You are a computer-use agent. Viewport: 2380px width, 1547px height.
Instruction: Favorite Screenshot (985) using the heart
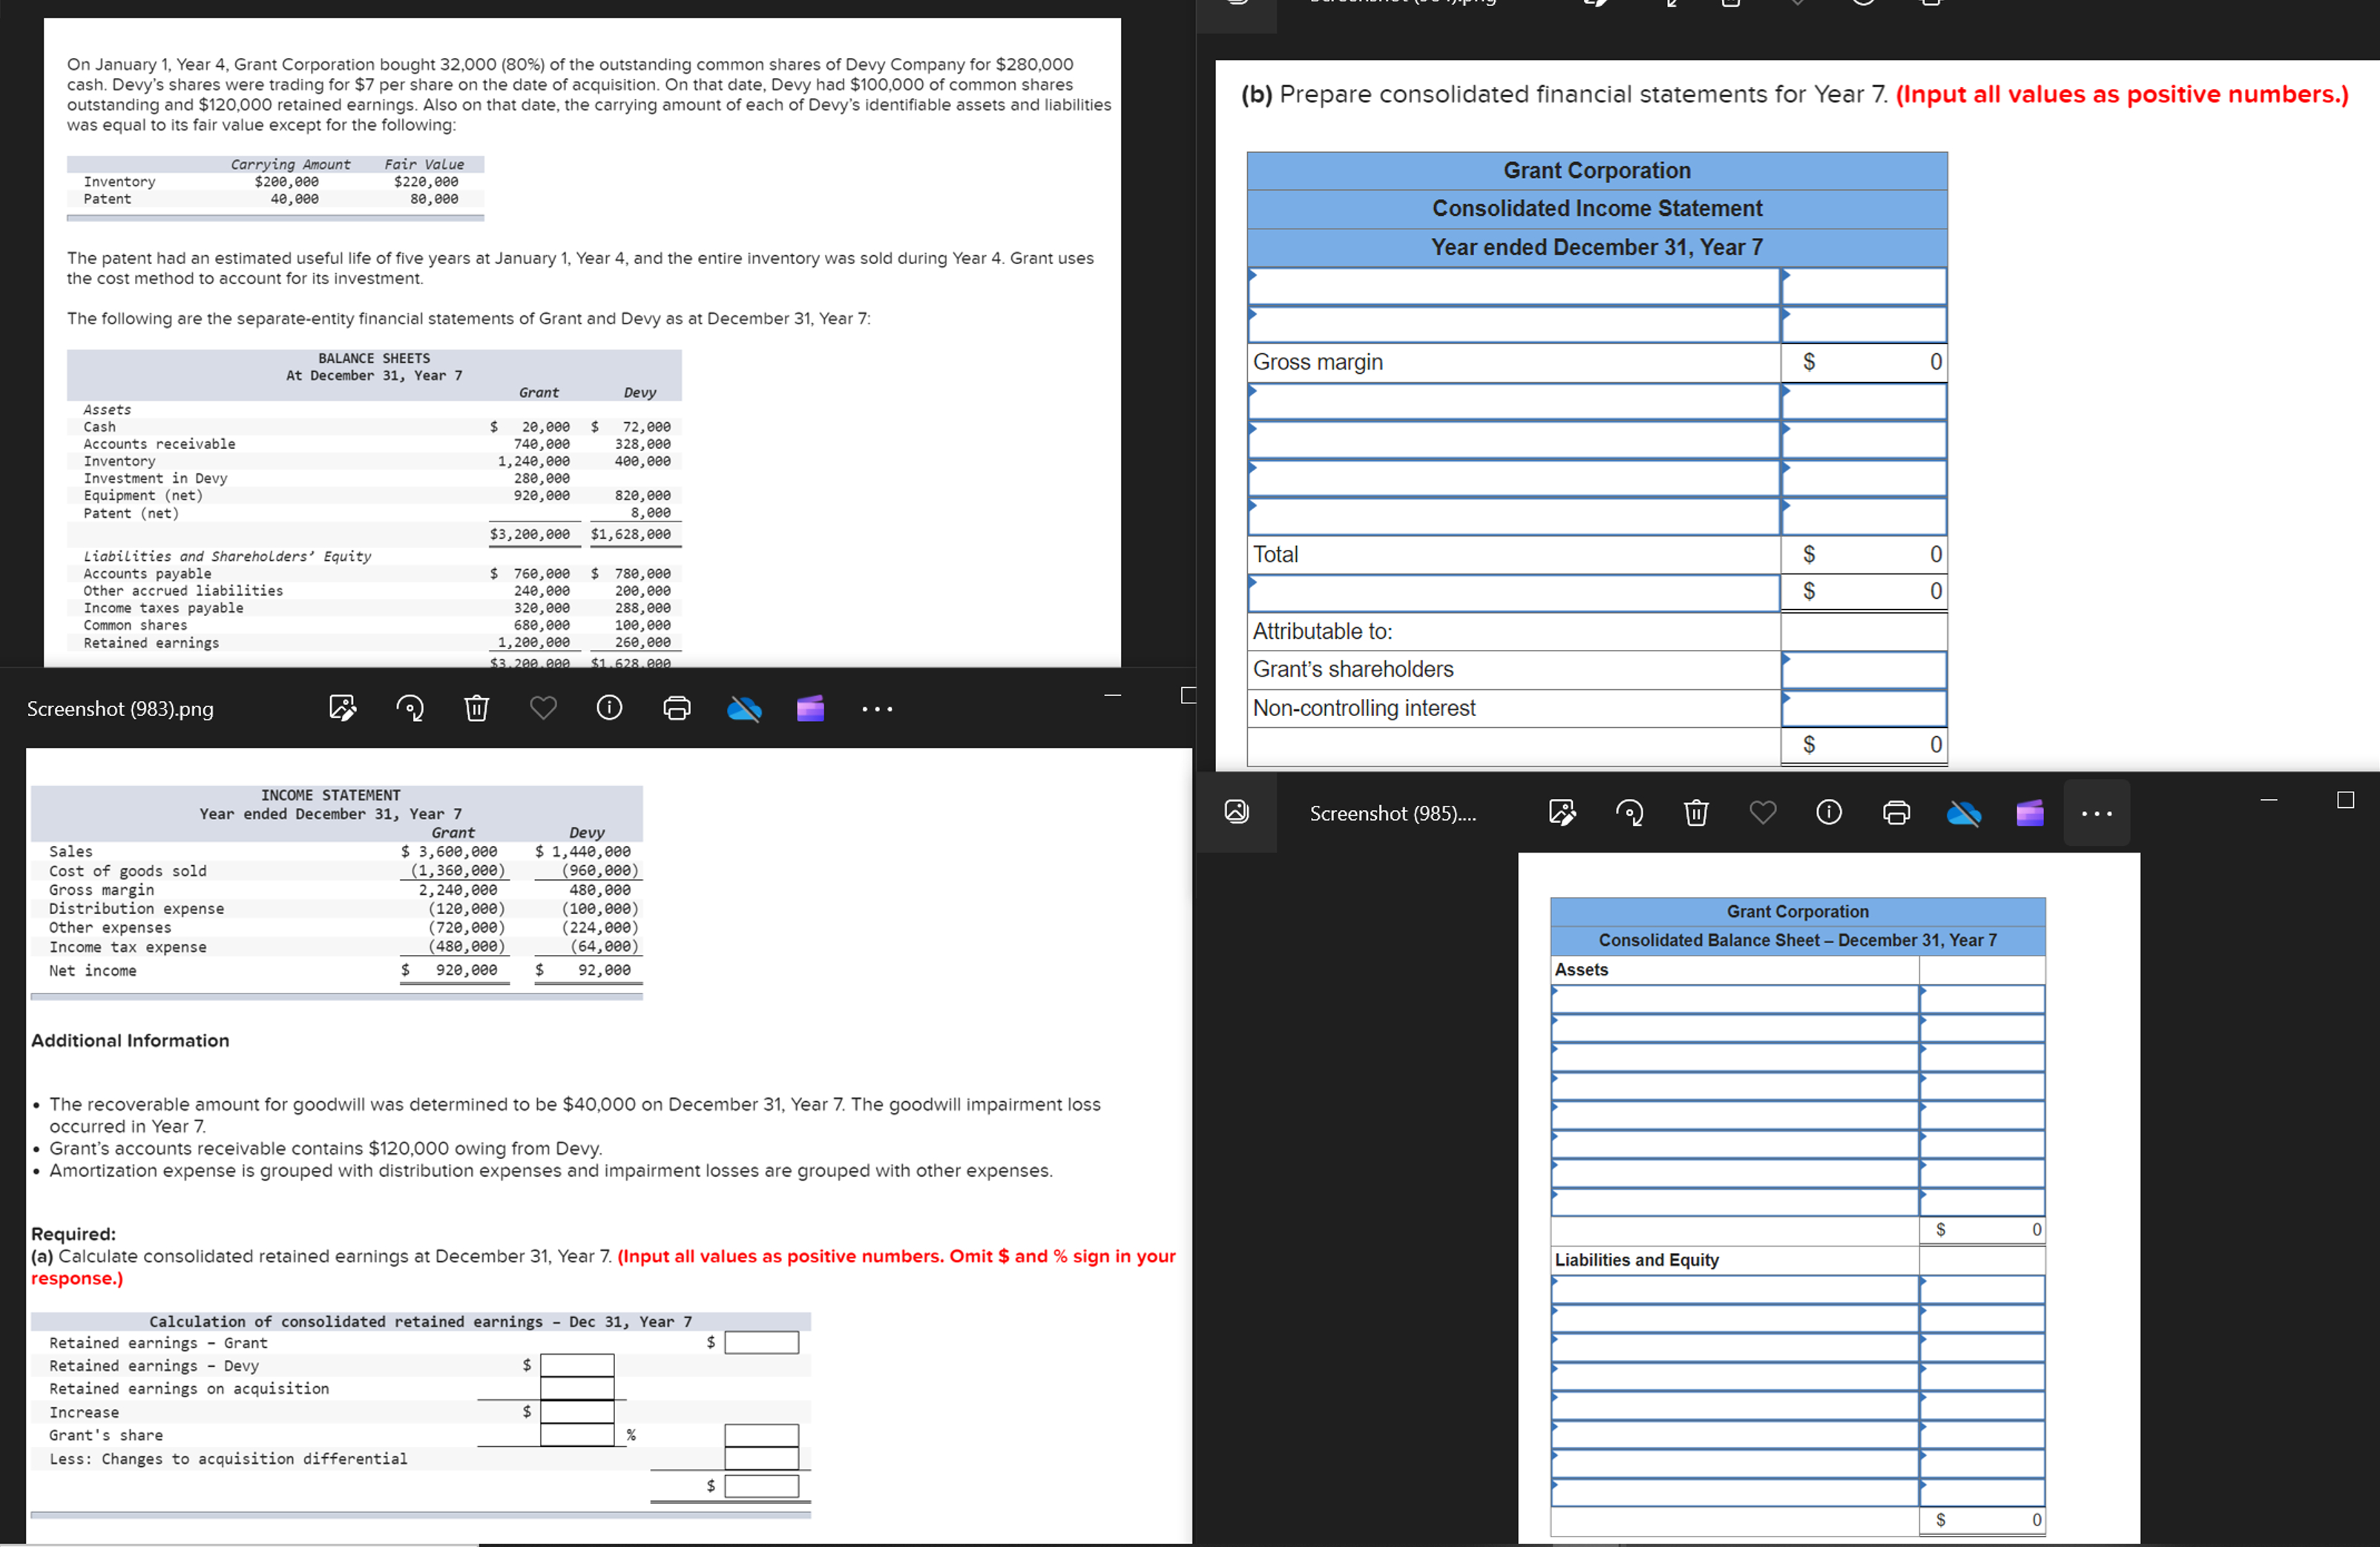(1763, 812)
